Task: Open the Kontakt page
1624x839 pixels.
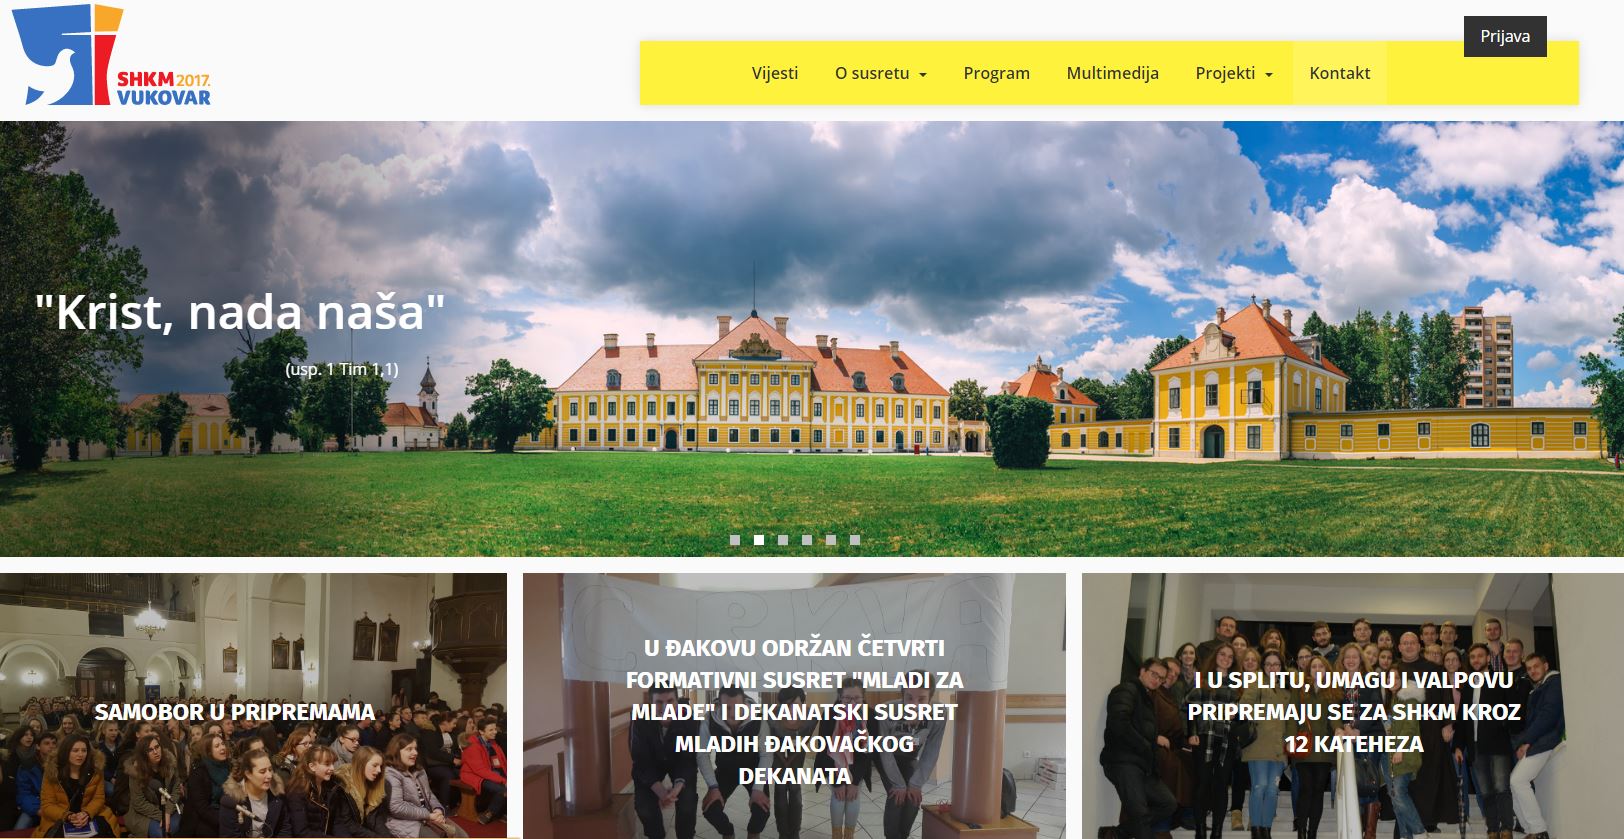Action: [x=1339, y=73]
